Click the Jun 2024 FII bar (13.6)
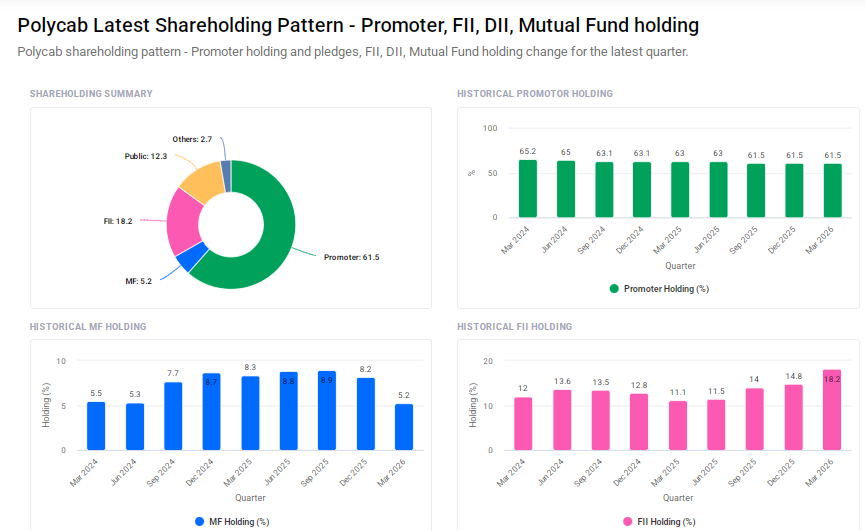 [562, 420]
